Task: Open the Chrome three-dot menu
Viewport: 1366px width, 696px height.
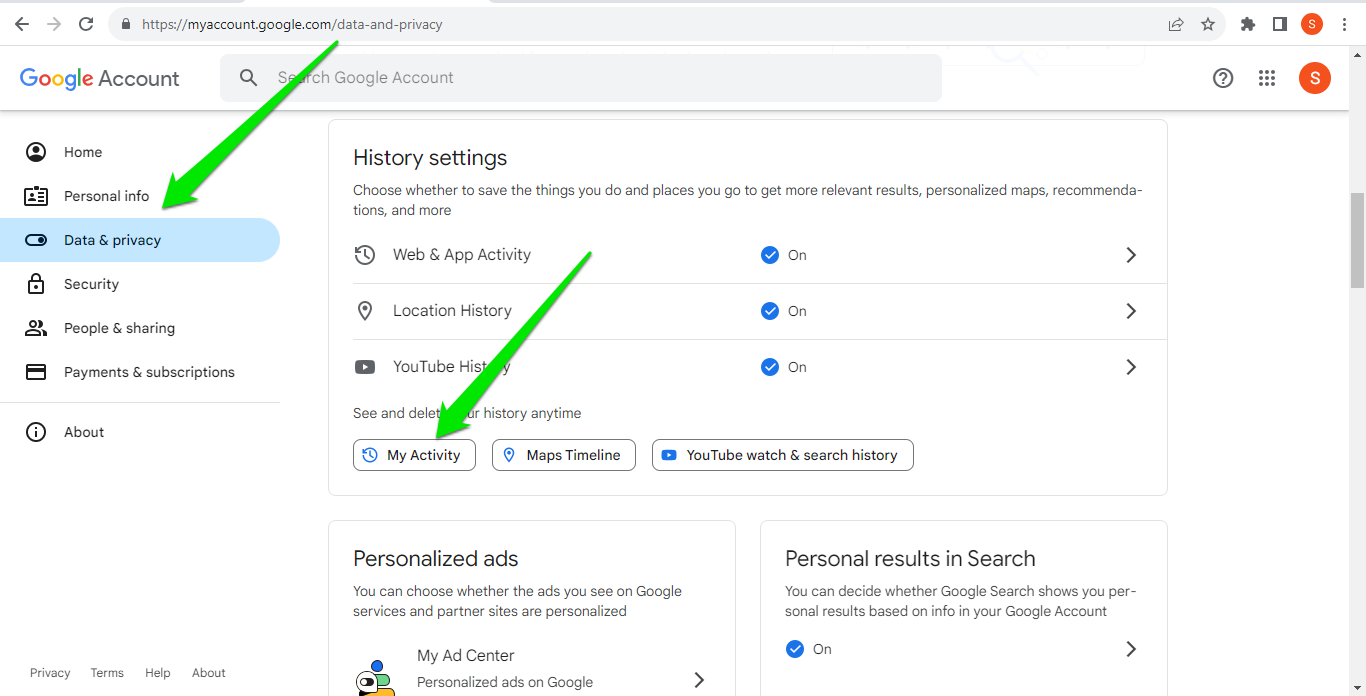Action: coord(1344,24)
